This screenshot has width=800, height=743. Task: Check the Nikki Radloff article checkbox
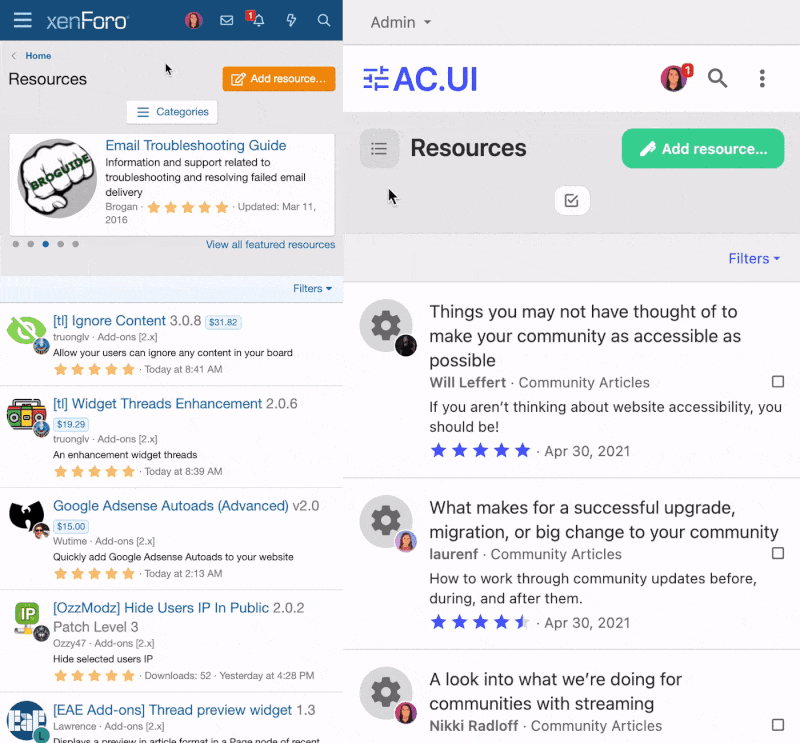coord(778,725)
